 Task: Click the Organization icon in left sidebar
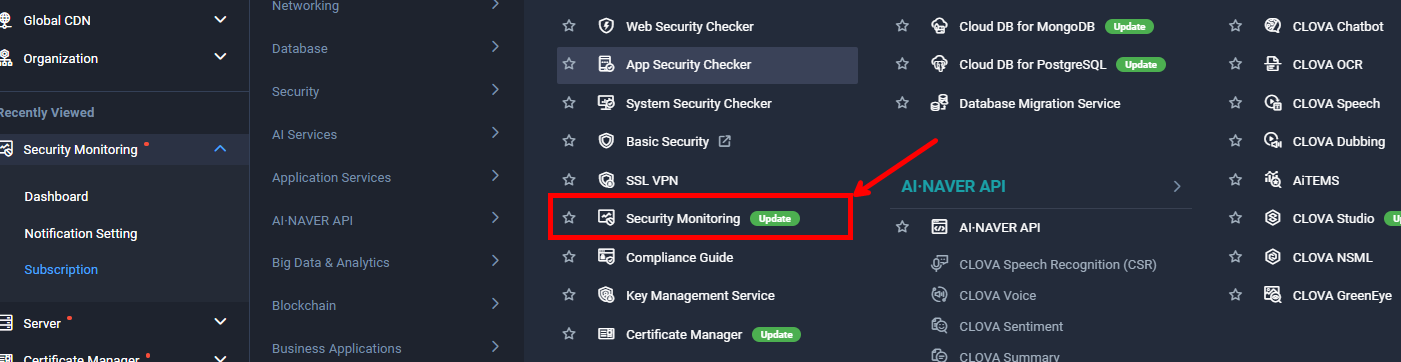point(6,58)
